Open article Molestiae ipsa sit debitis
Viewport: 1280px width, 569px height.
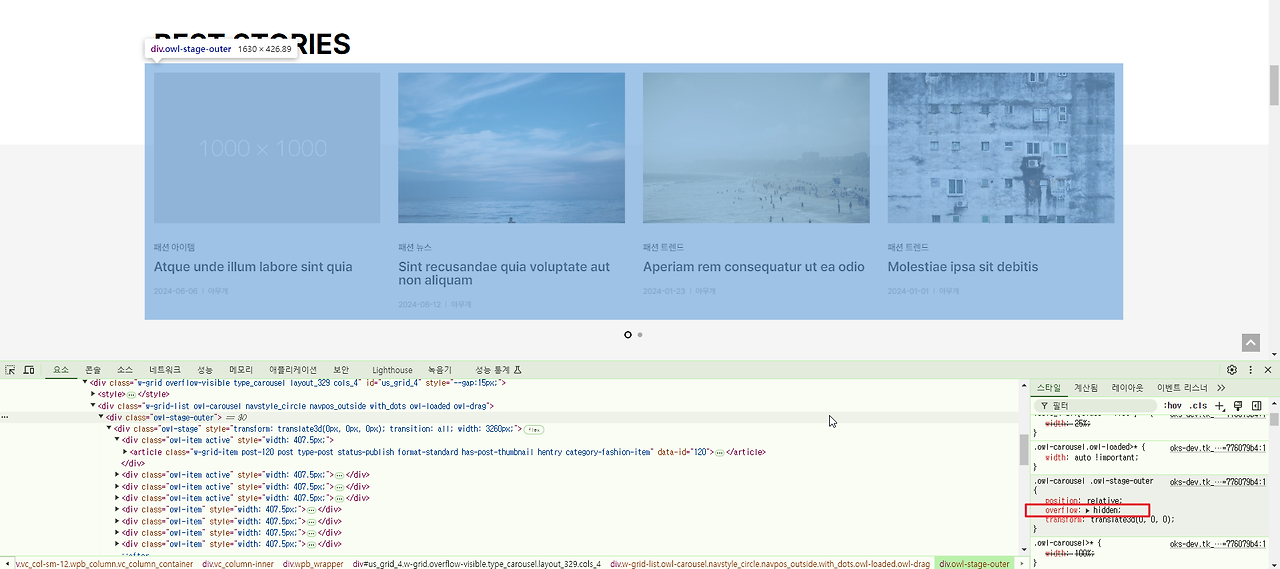963,267
